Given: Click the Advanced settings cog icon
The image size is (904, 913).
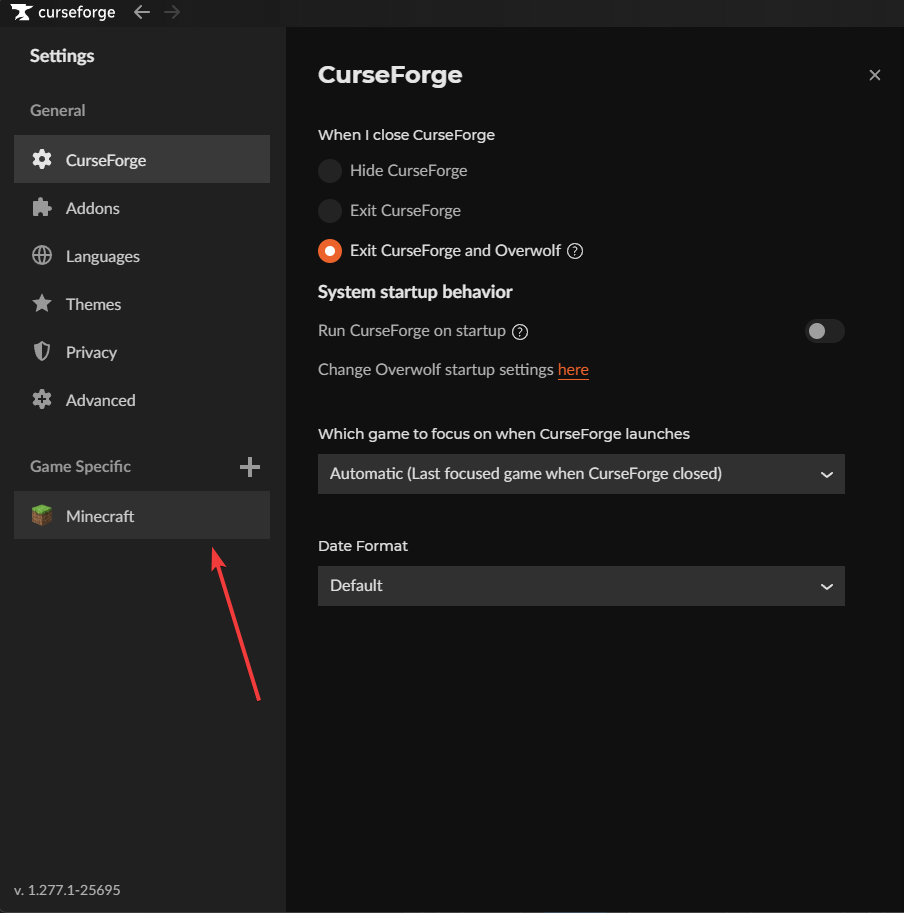Looking at the screenshot, I should (42, 399).
